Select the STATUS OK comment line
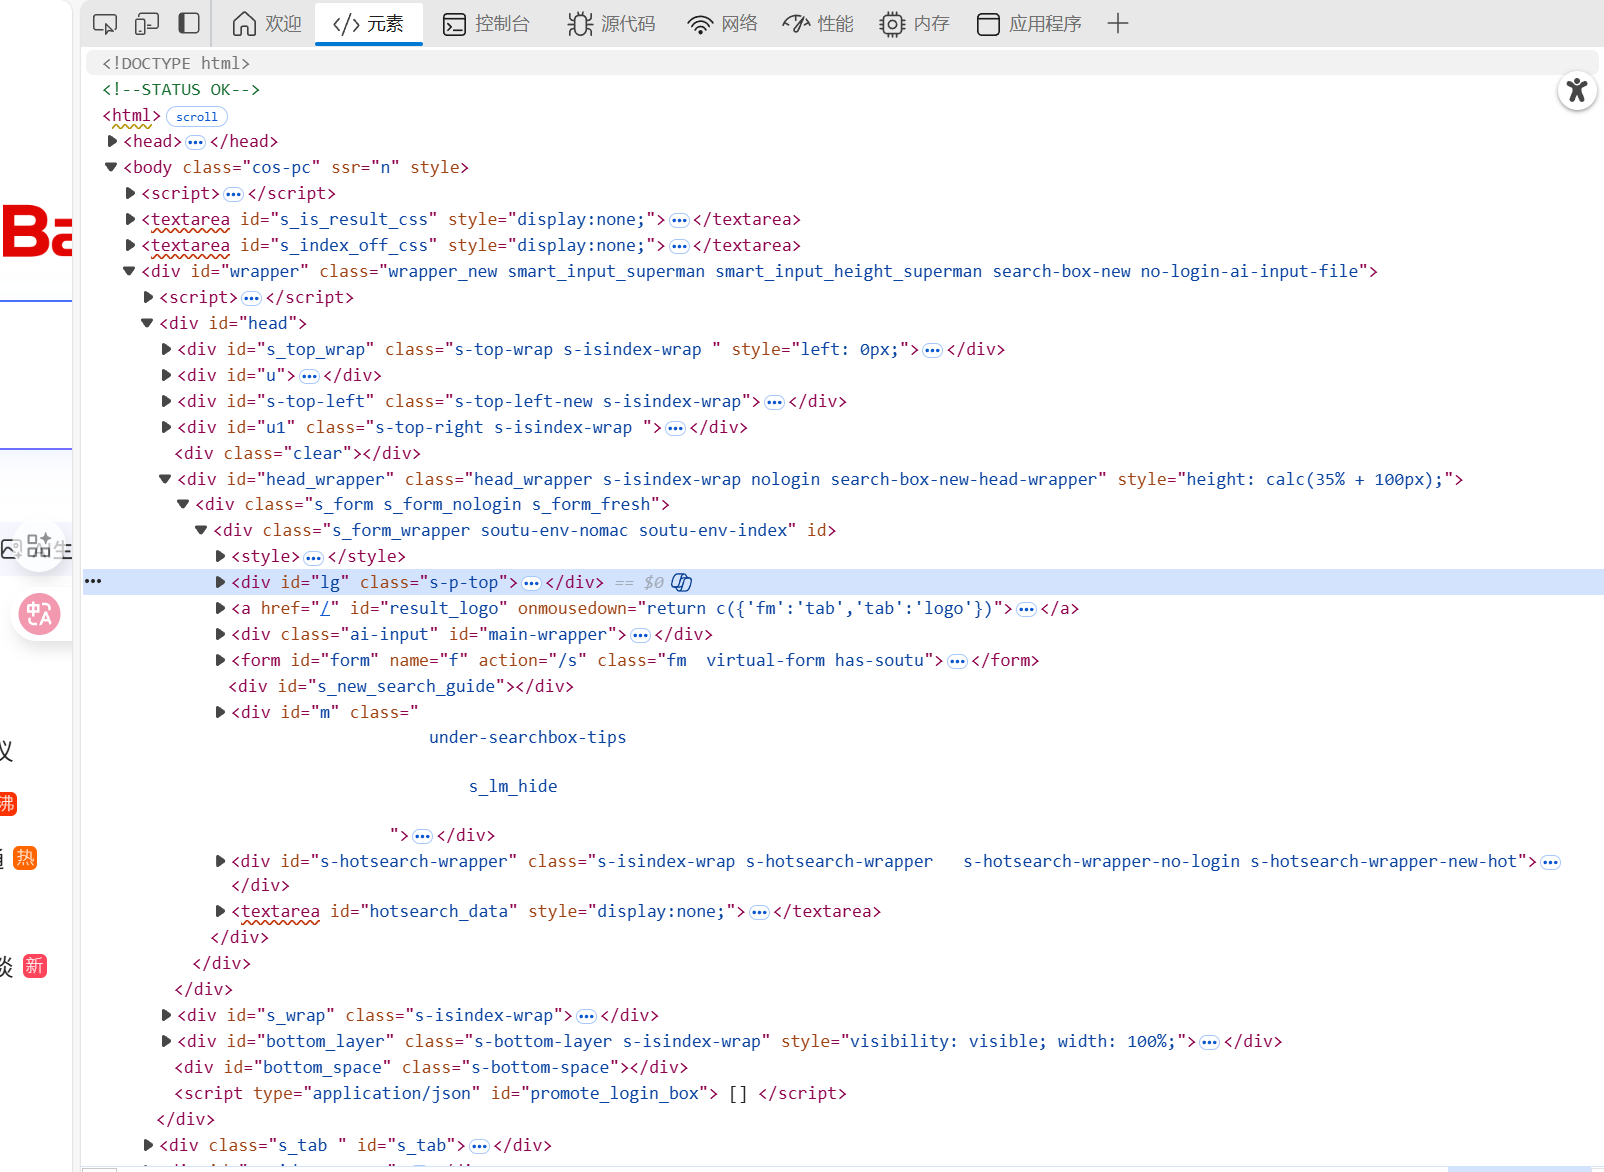This screenshot has width=1604, height=1172. pyautogui.click(x=181, y=90)
